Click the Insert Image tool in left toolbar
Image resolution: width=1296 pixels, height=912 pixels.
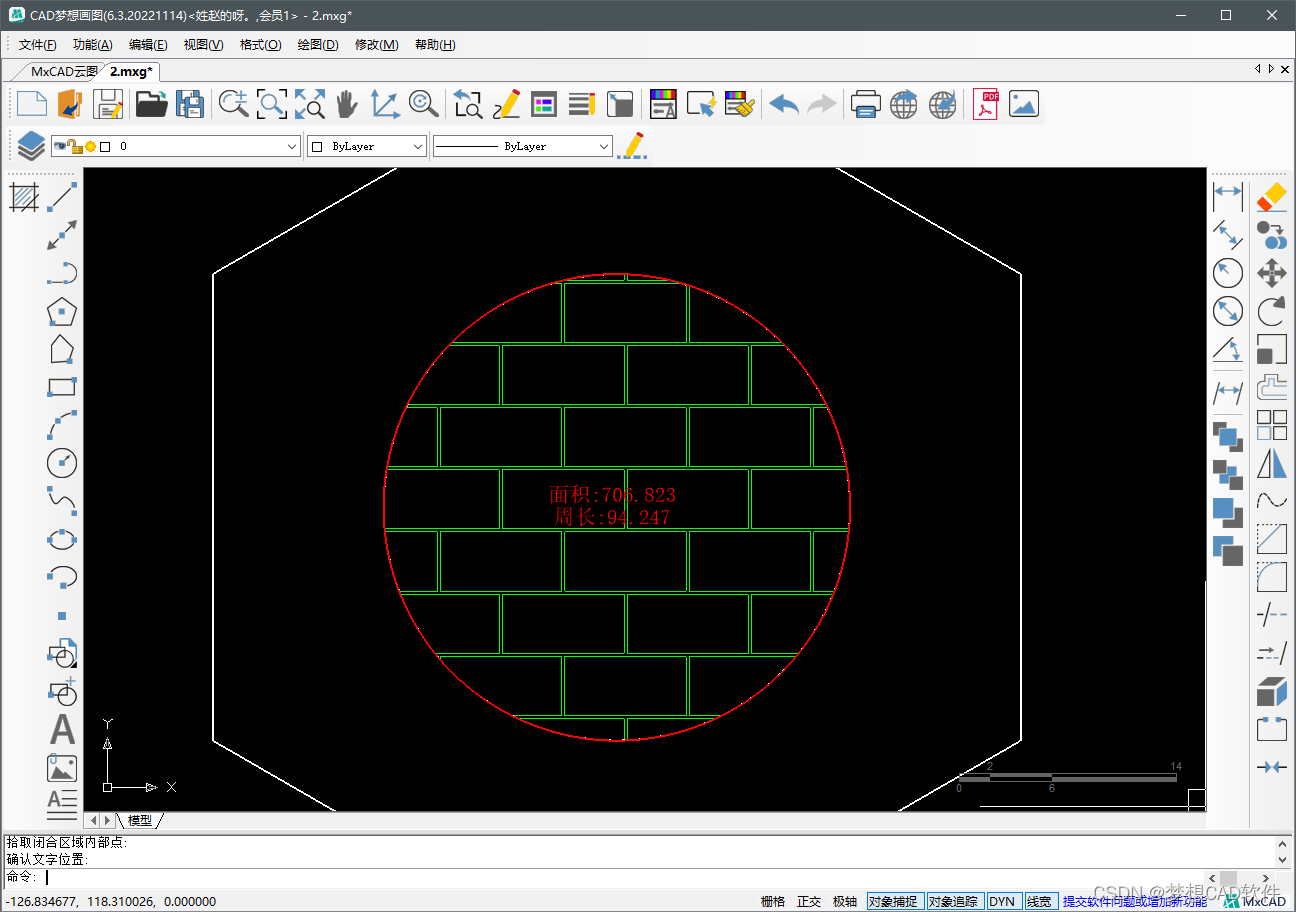[x=62, y=768]
